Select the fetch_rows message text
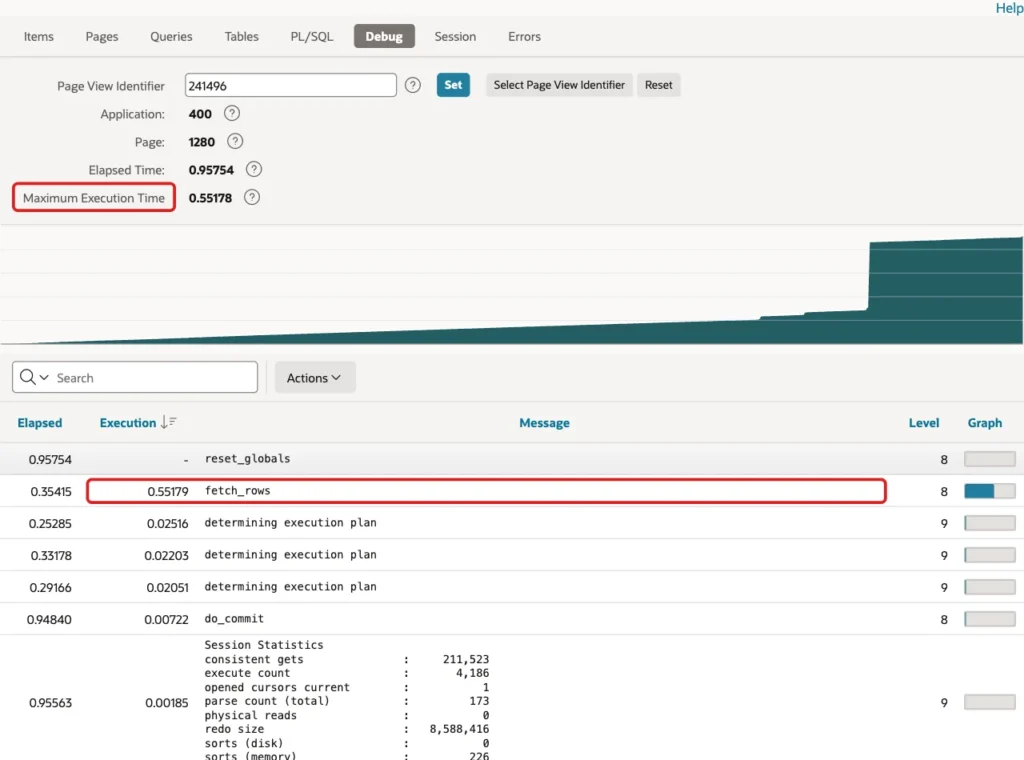1024x760 pixels. tap(238, 490)
